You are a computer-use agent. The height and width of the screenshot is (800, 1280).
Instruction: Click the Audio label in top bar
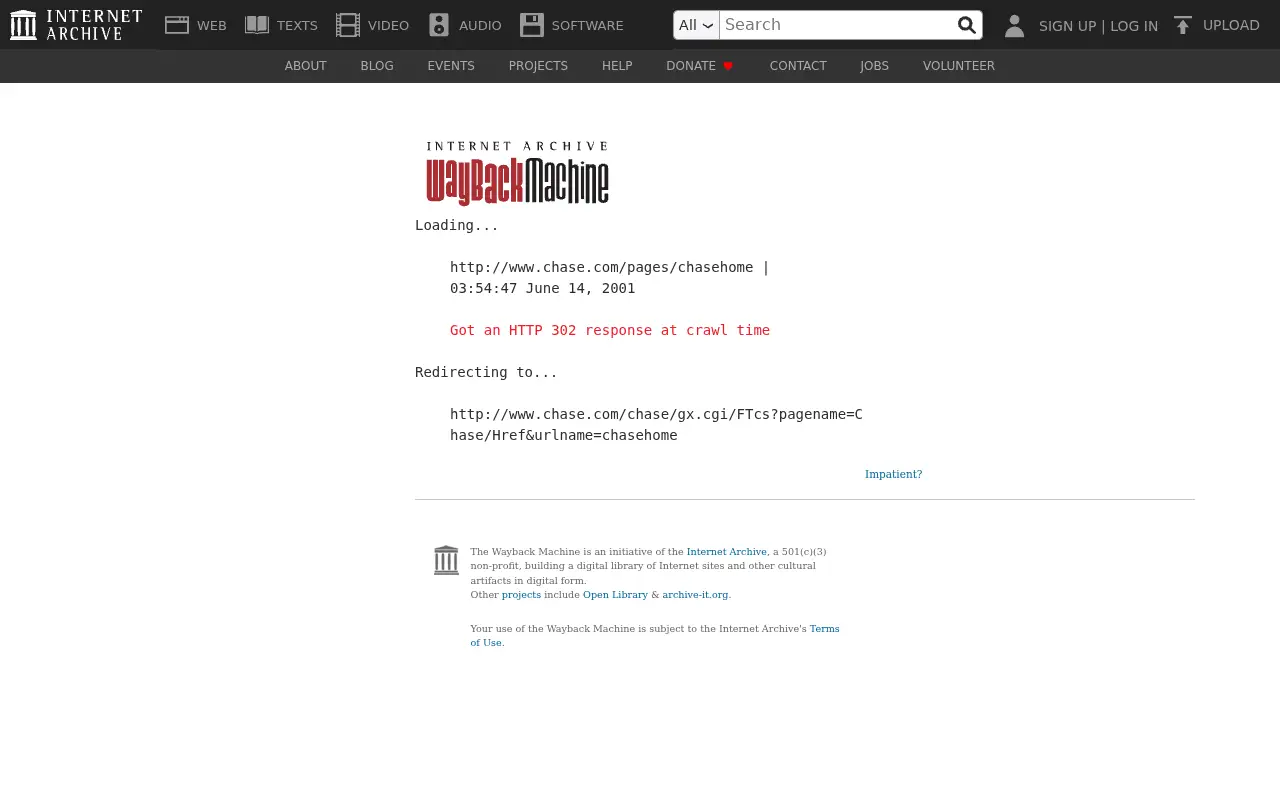[480, 25]
